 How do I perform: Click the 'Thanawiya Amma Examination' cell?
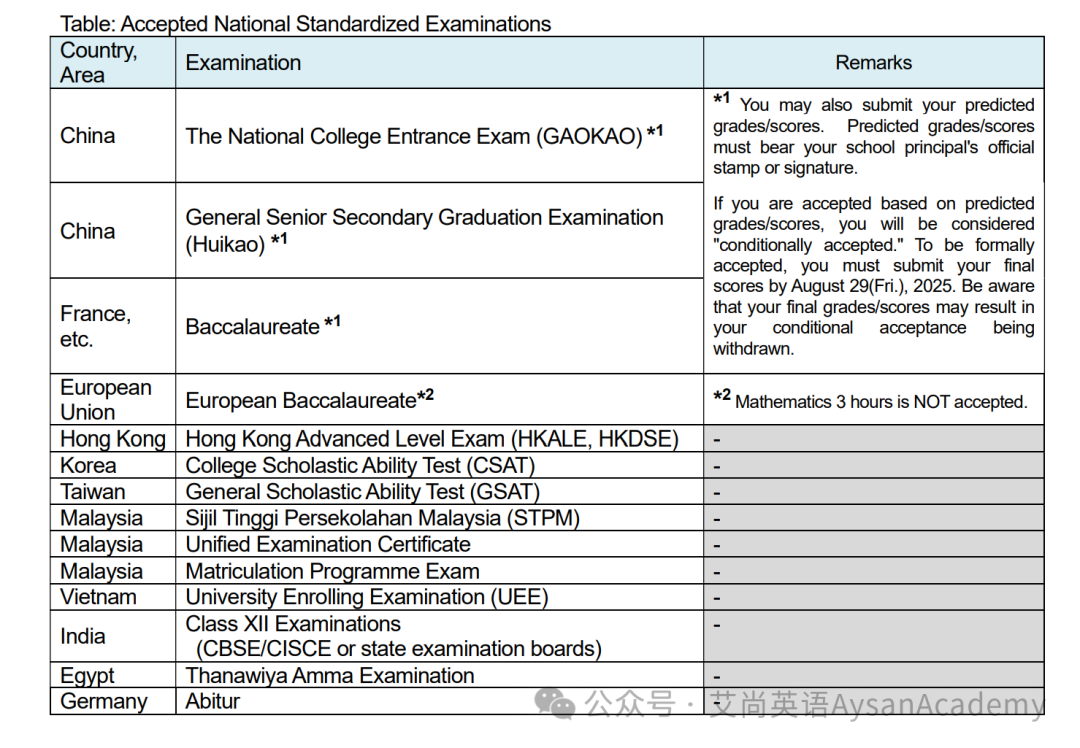tap(439, 675)
